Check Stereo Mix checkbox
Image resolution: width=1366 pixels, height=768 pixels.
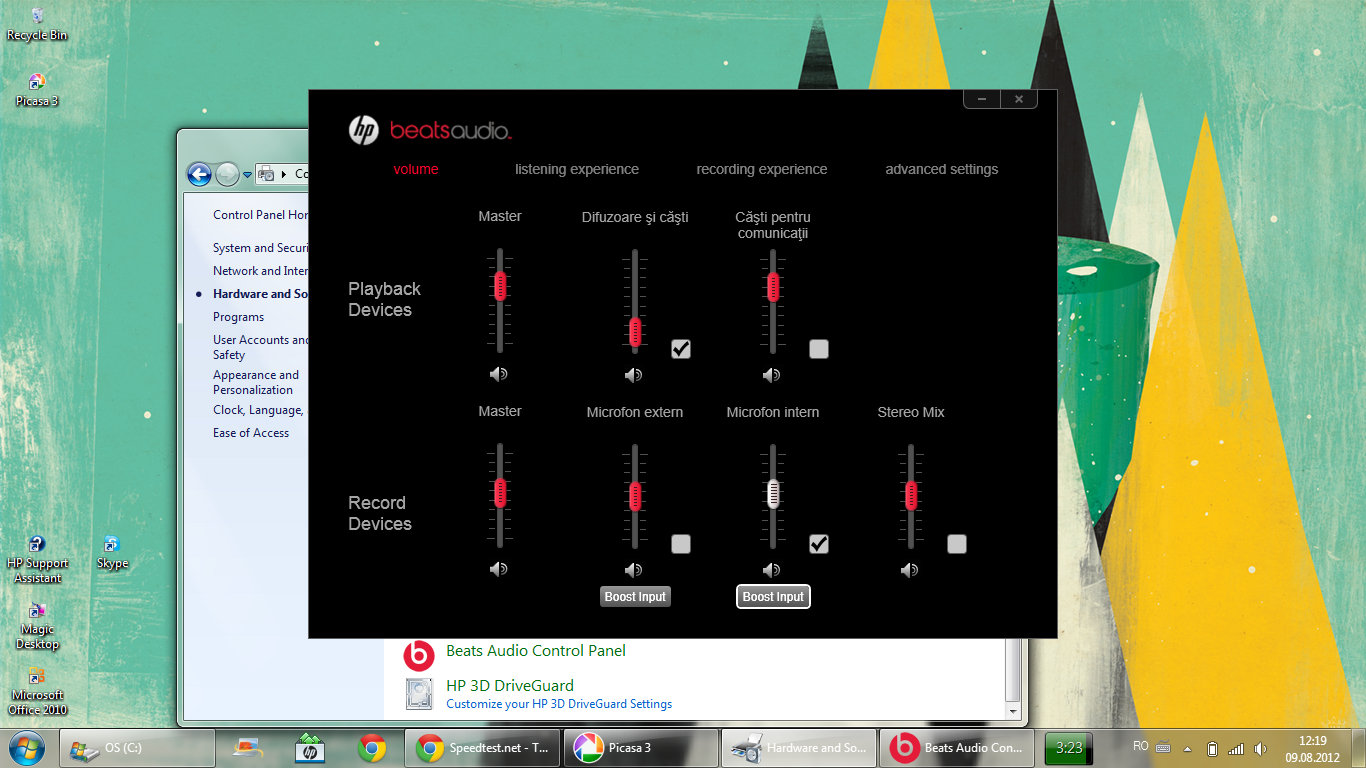tap(957, 543)
